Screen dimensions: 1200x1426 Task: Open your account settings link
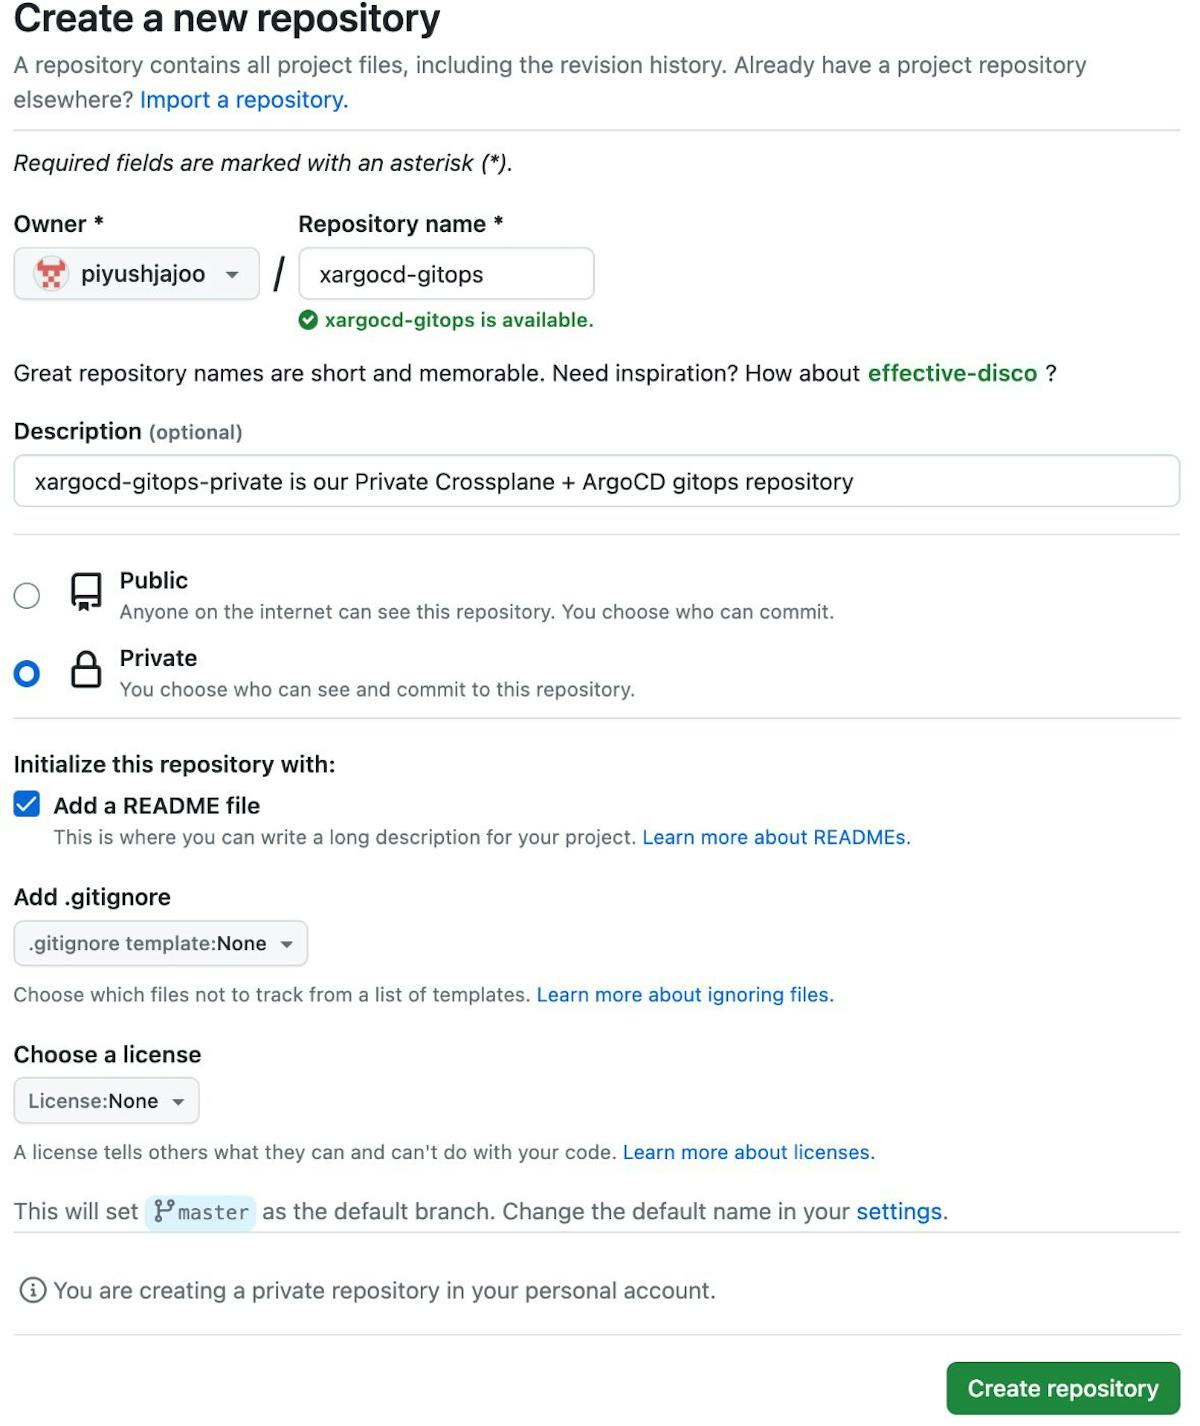click(898, 1211)
